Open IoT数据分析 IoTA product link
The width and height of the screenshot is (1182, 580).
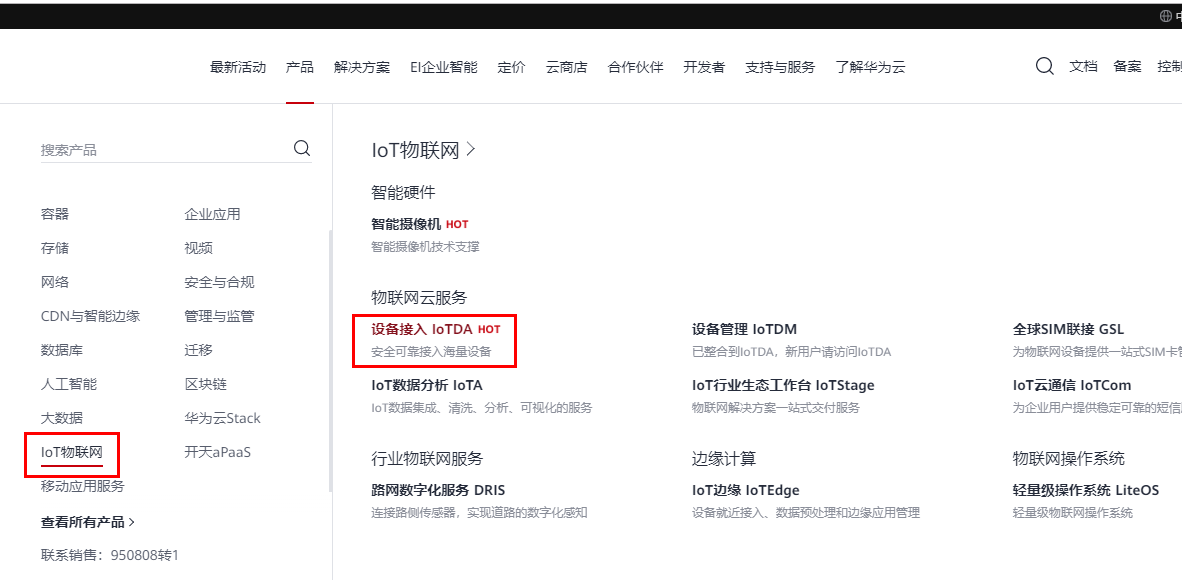pyautogui.click(x=427, y=385)
